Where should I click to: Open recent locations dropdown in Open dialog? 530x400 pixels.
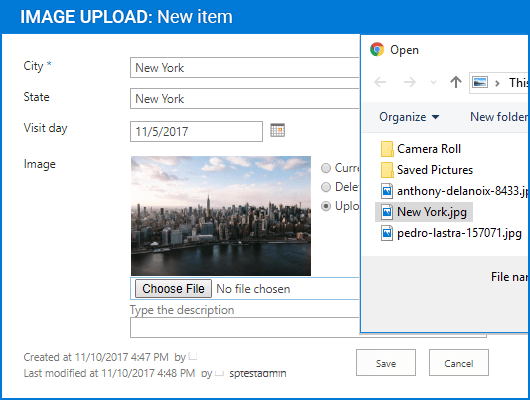pos(433,82)
